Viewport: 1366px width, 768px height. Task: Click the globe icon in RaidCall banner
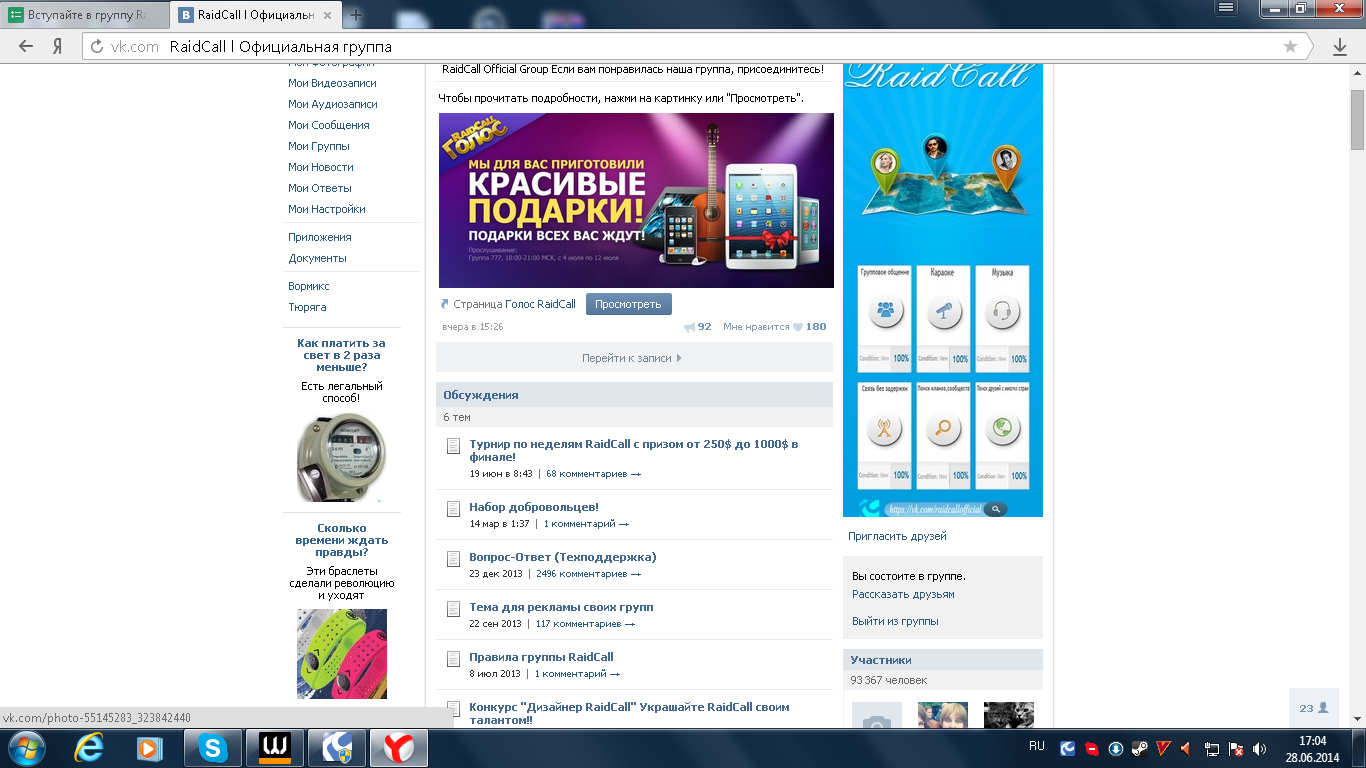1001,429
